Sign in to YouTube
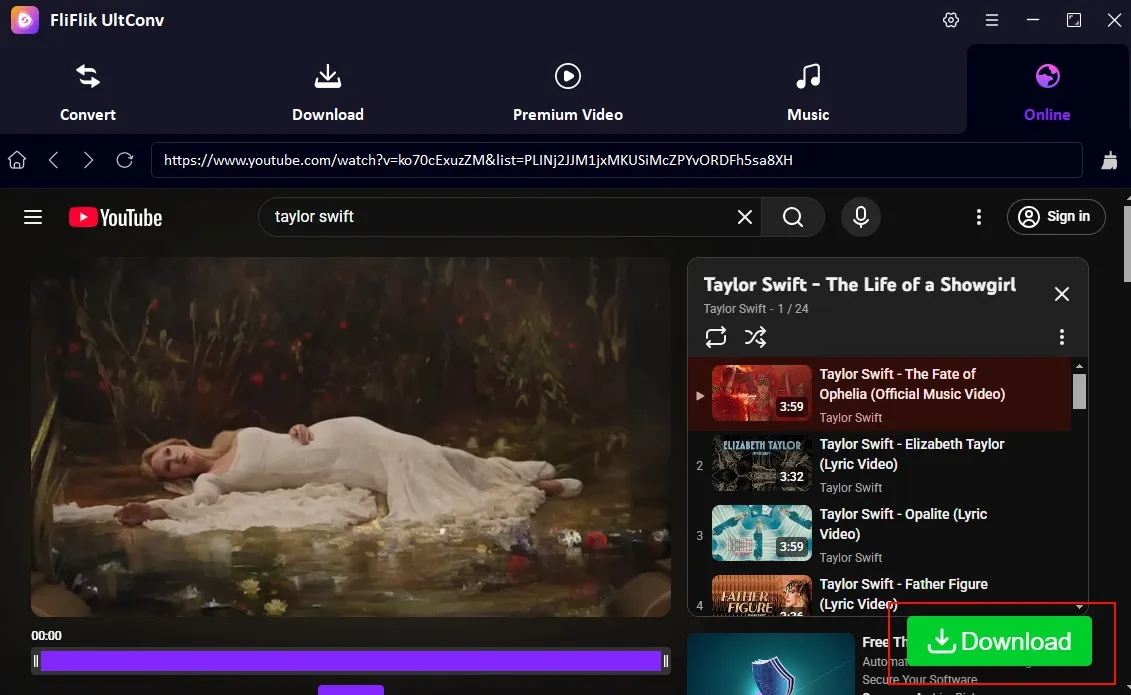1131x695 pixels. coord(1056,217)
